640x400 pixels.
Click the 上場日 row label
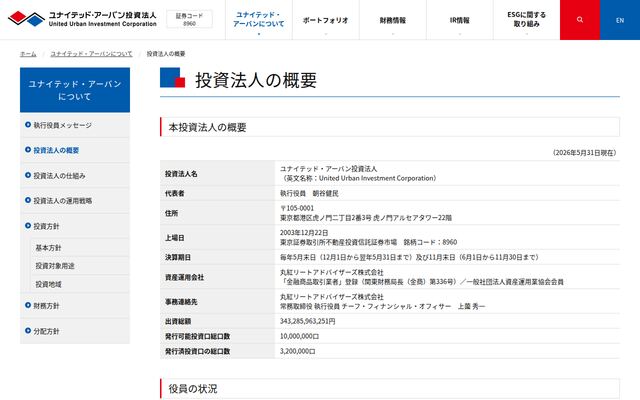point(174,238)
